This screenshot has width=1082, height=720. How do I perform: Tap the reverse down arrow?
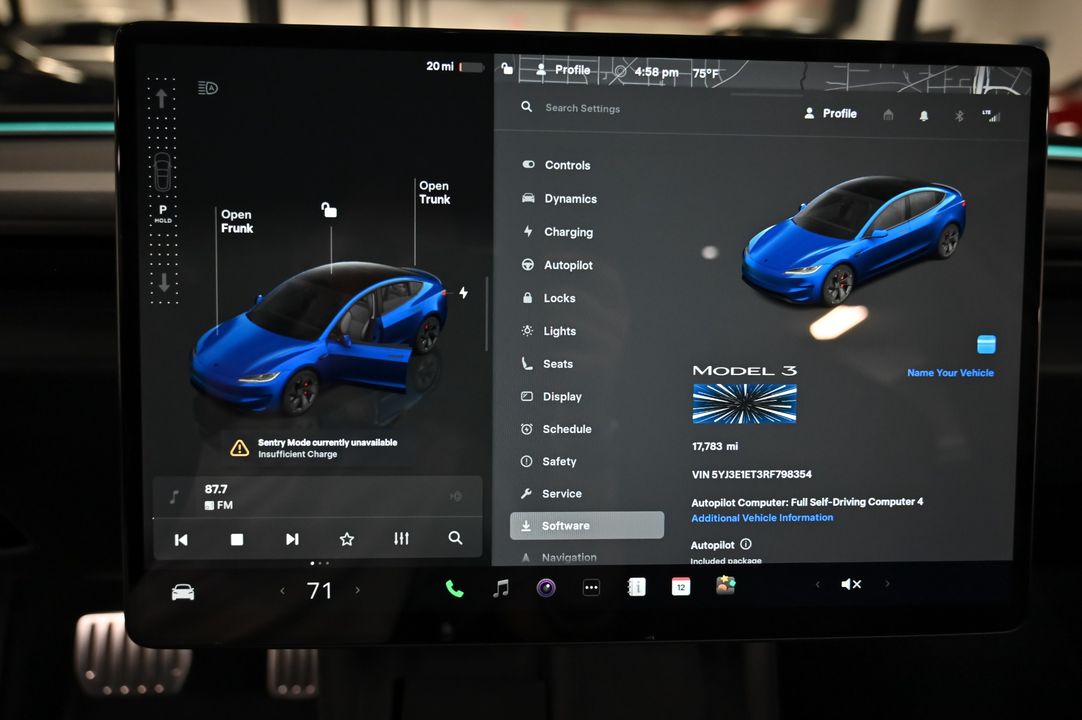coord(164,282)
